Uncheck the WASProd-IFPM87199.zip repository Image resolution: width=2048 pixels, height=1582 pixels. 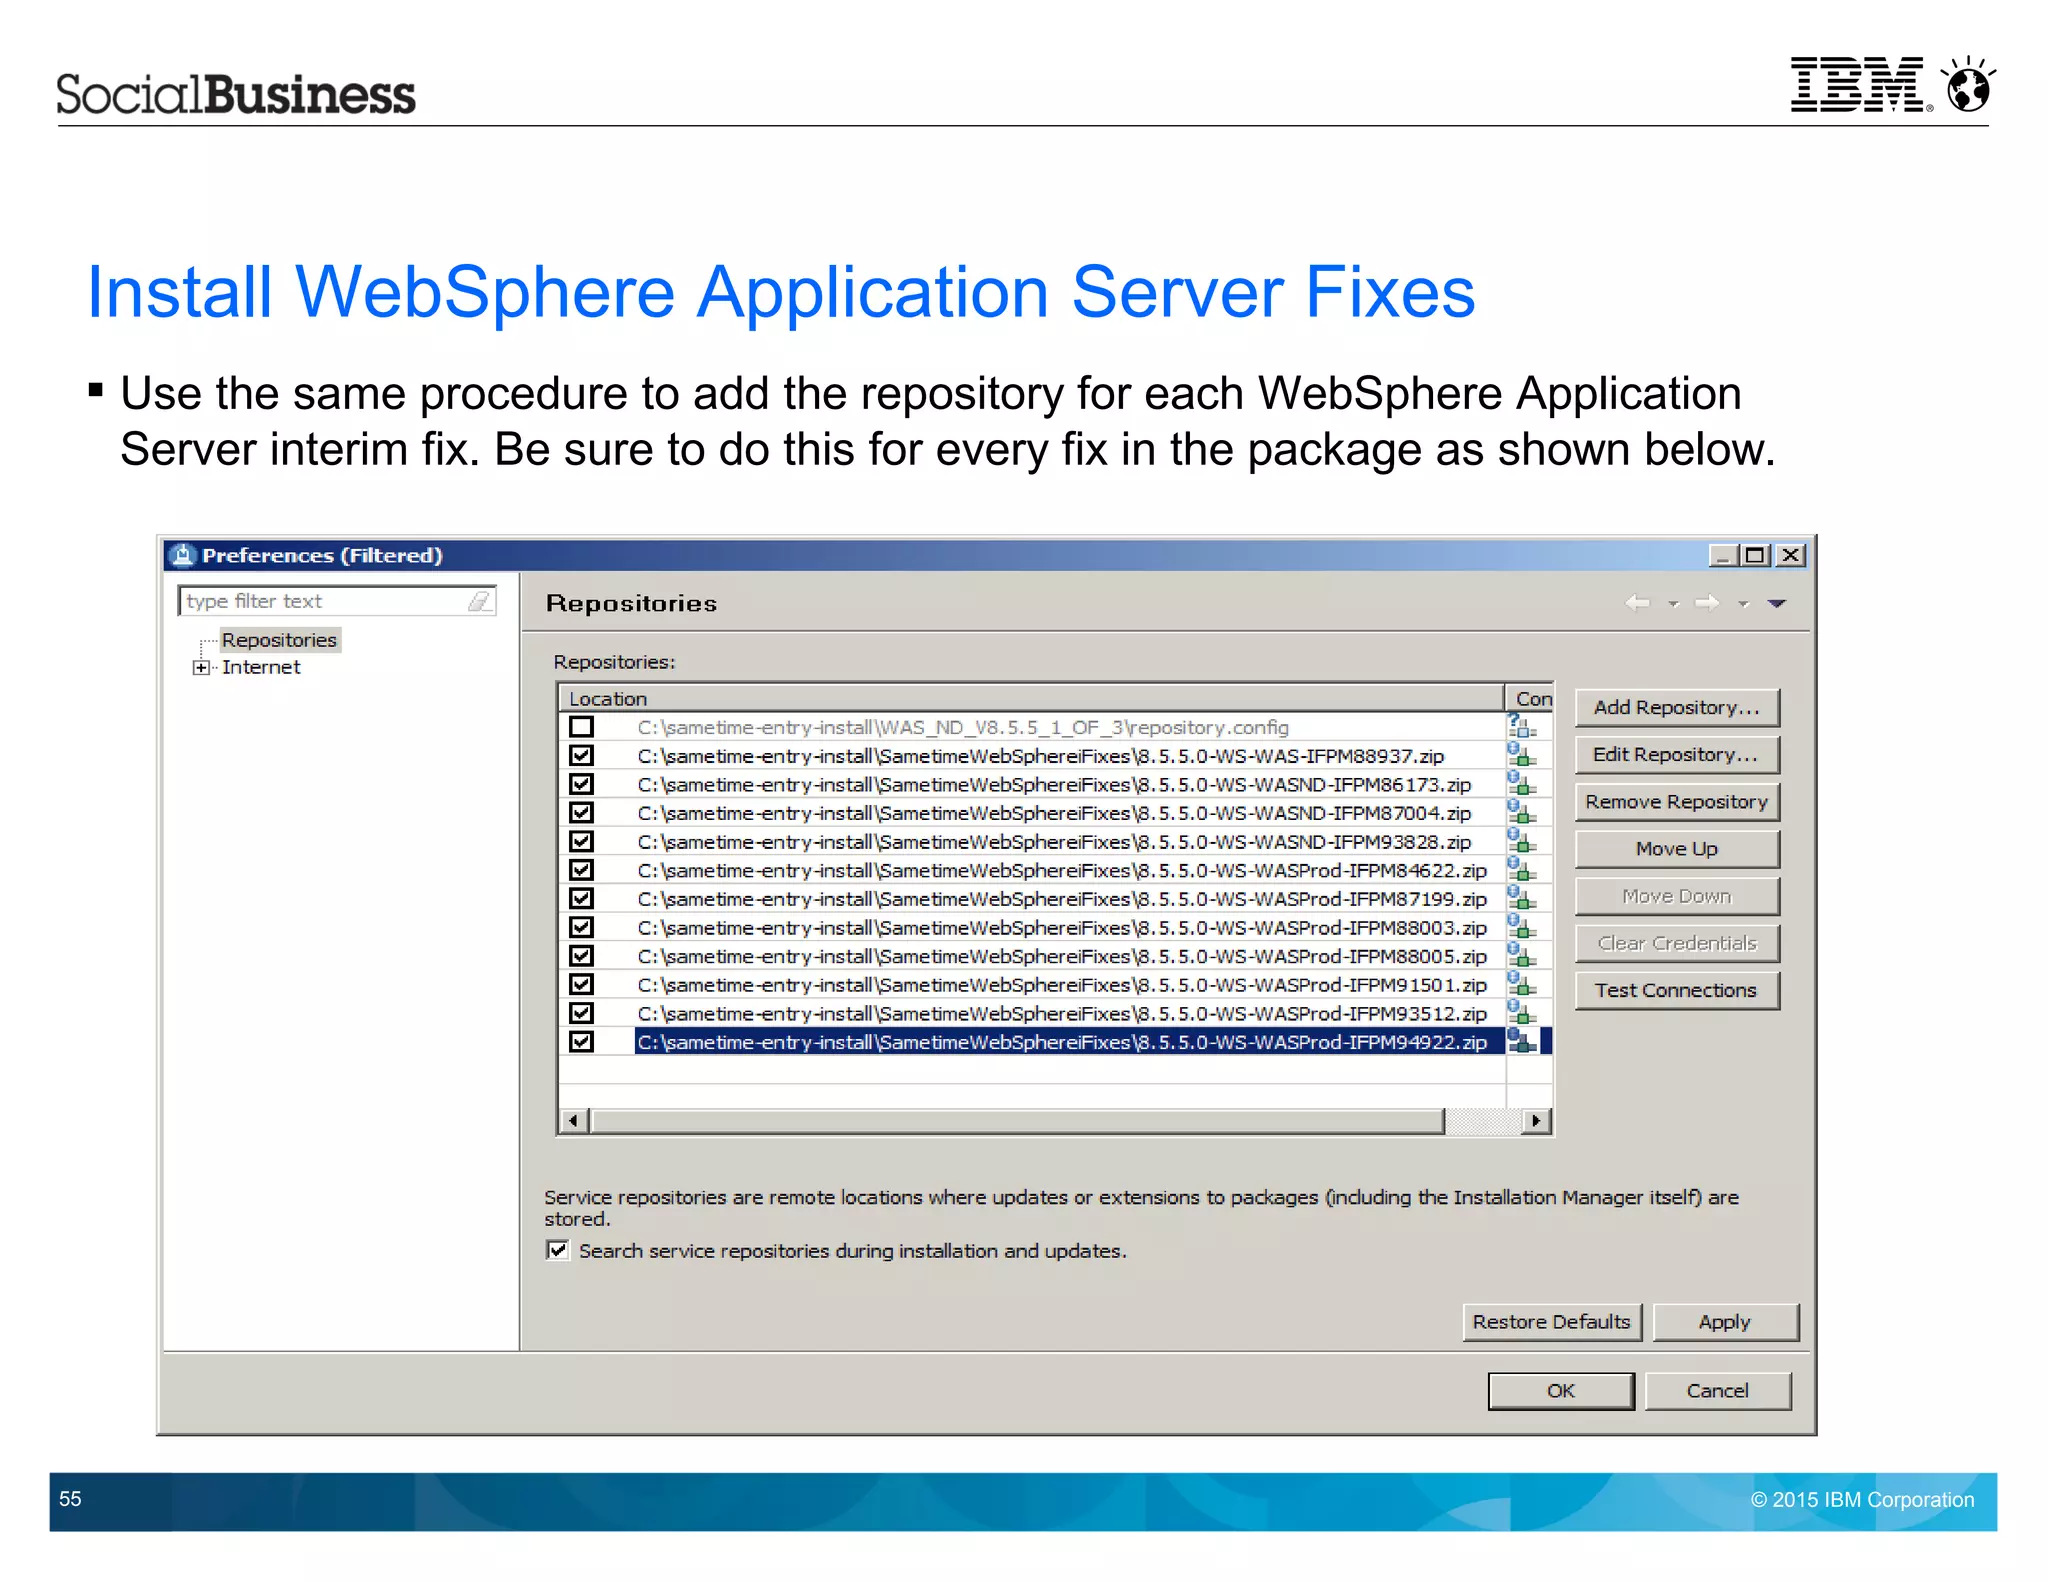tap(581, 899)
